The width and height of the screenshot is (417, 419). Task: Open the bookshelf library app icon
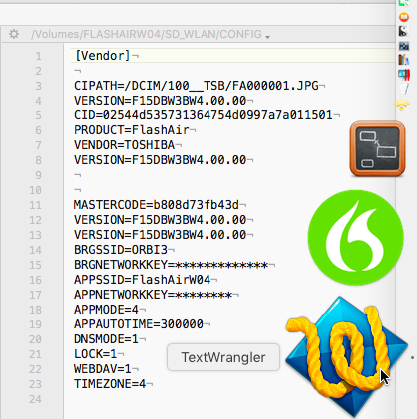[x=404, y=60]
